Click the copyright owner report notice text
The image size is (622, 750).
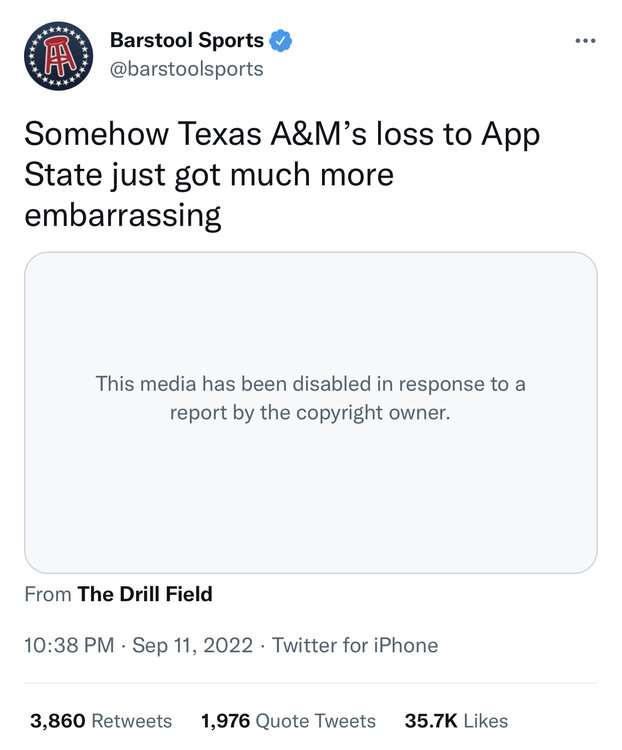(x=310, y=397)
